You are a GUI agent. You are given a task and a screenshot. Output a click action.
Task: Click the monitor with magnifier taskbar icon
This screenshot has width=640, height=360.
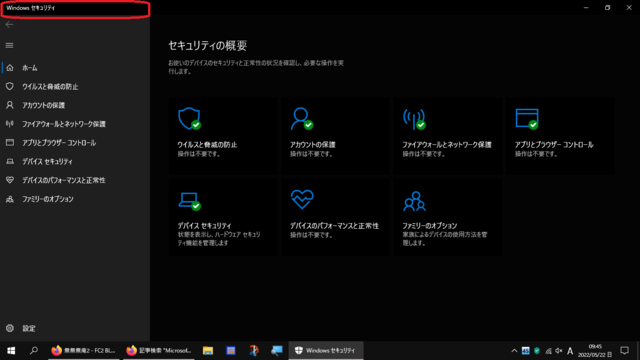(x=276, y=351)
